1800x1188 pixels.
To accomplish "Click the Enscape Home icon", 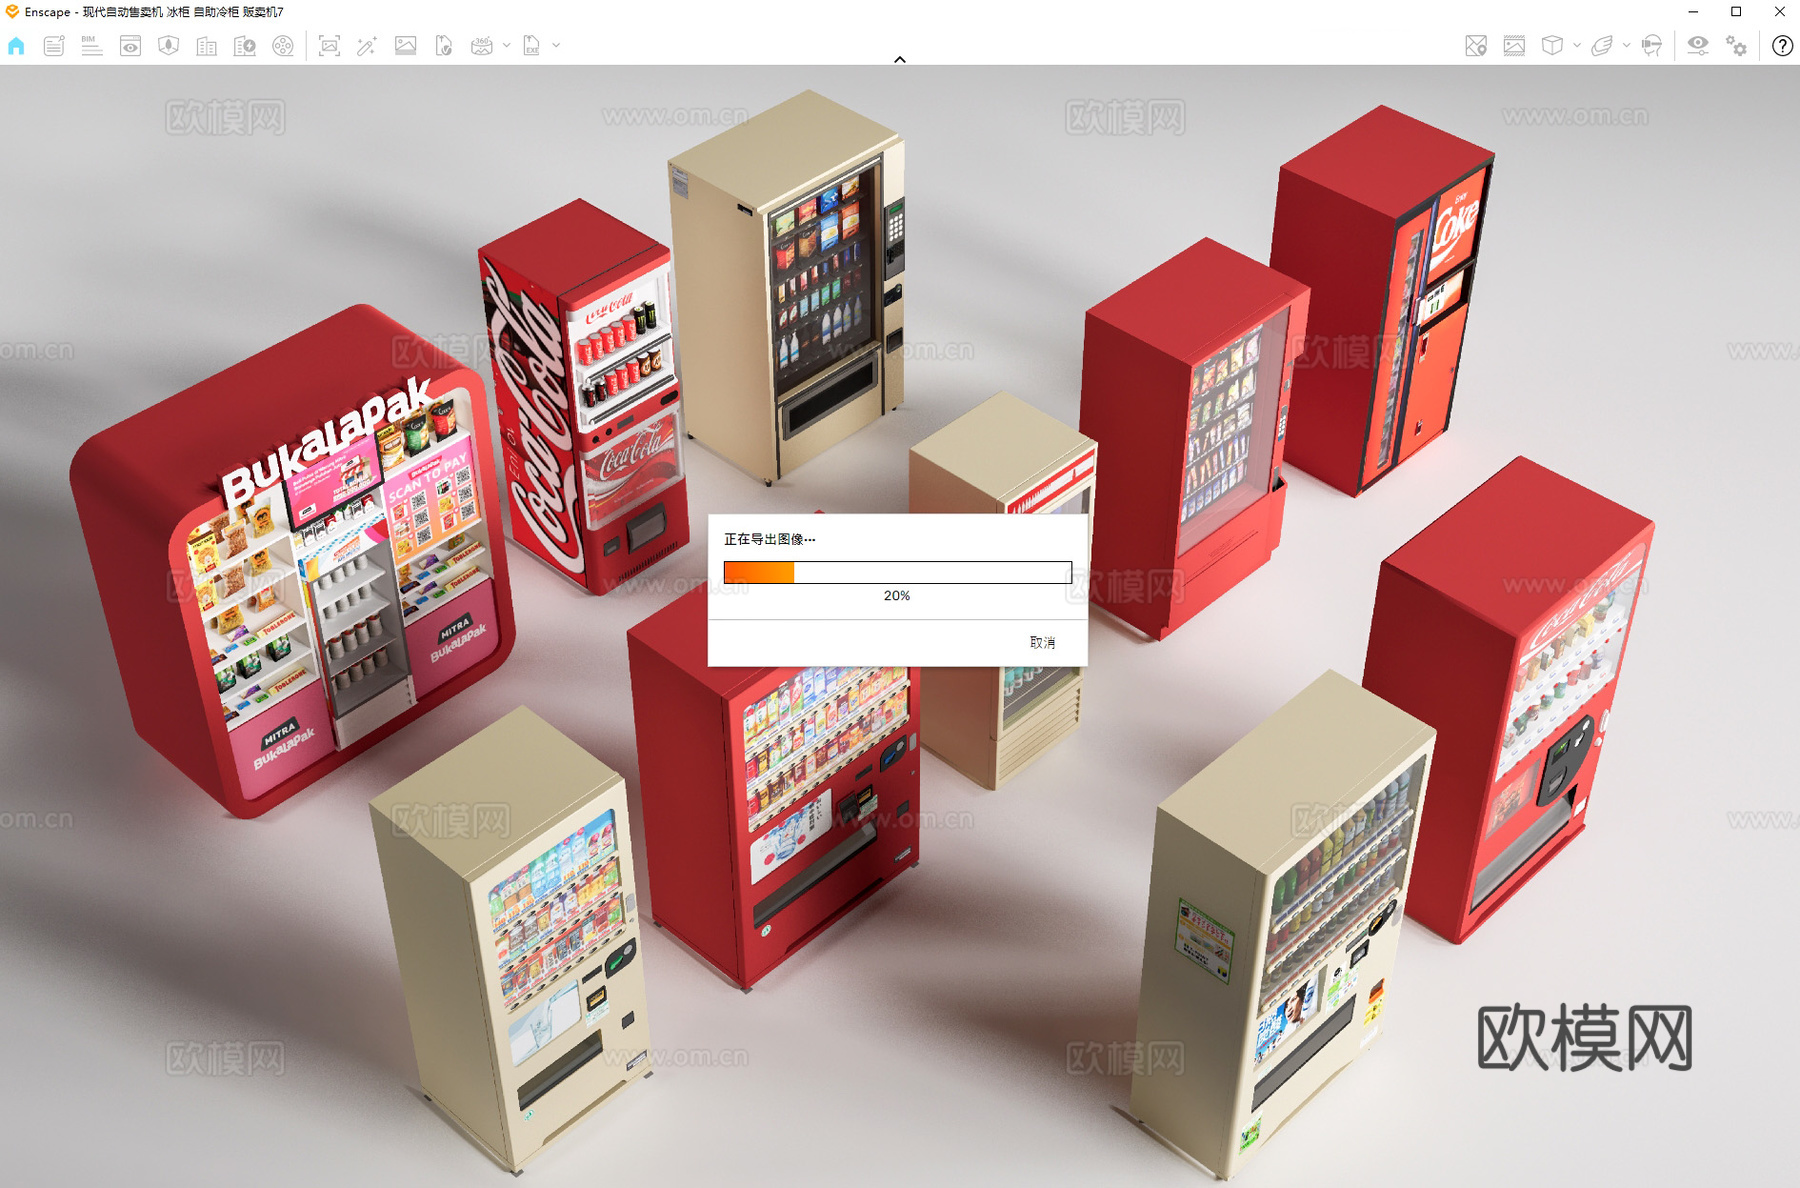I will (16, 46).
